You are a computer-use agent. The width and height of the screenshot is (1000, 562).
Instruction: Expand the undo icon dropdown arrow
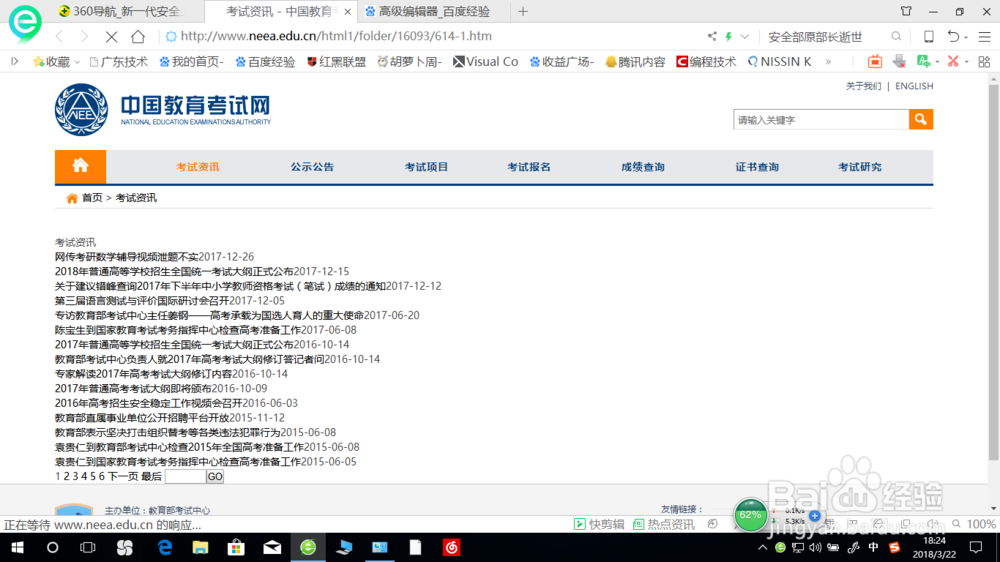coord(966,37)
